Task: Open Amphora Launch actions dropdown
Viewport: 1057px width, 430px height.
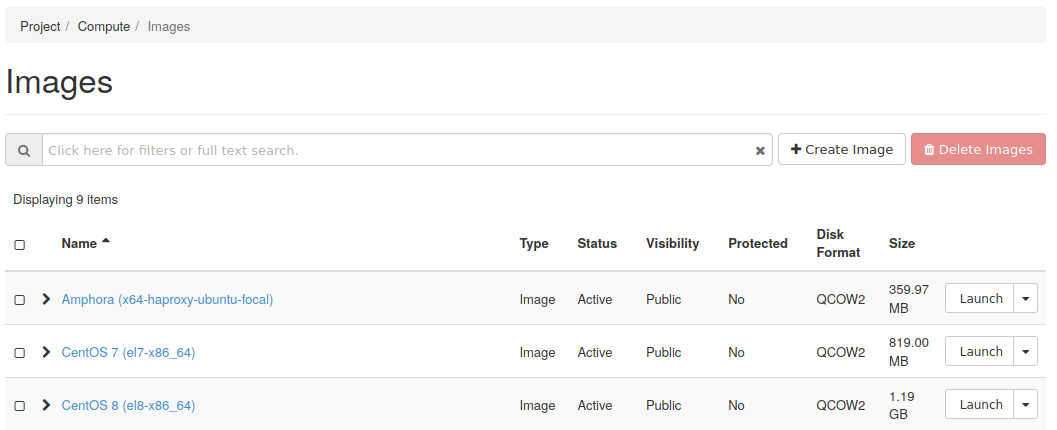Action: click(x=1026, y=299)
